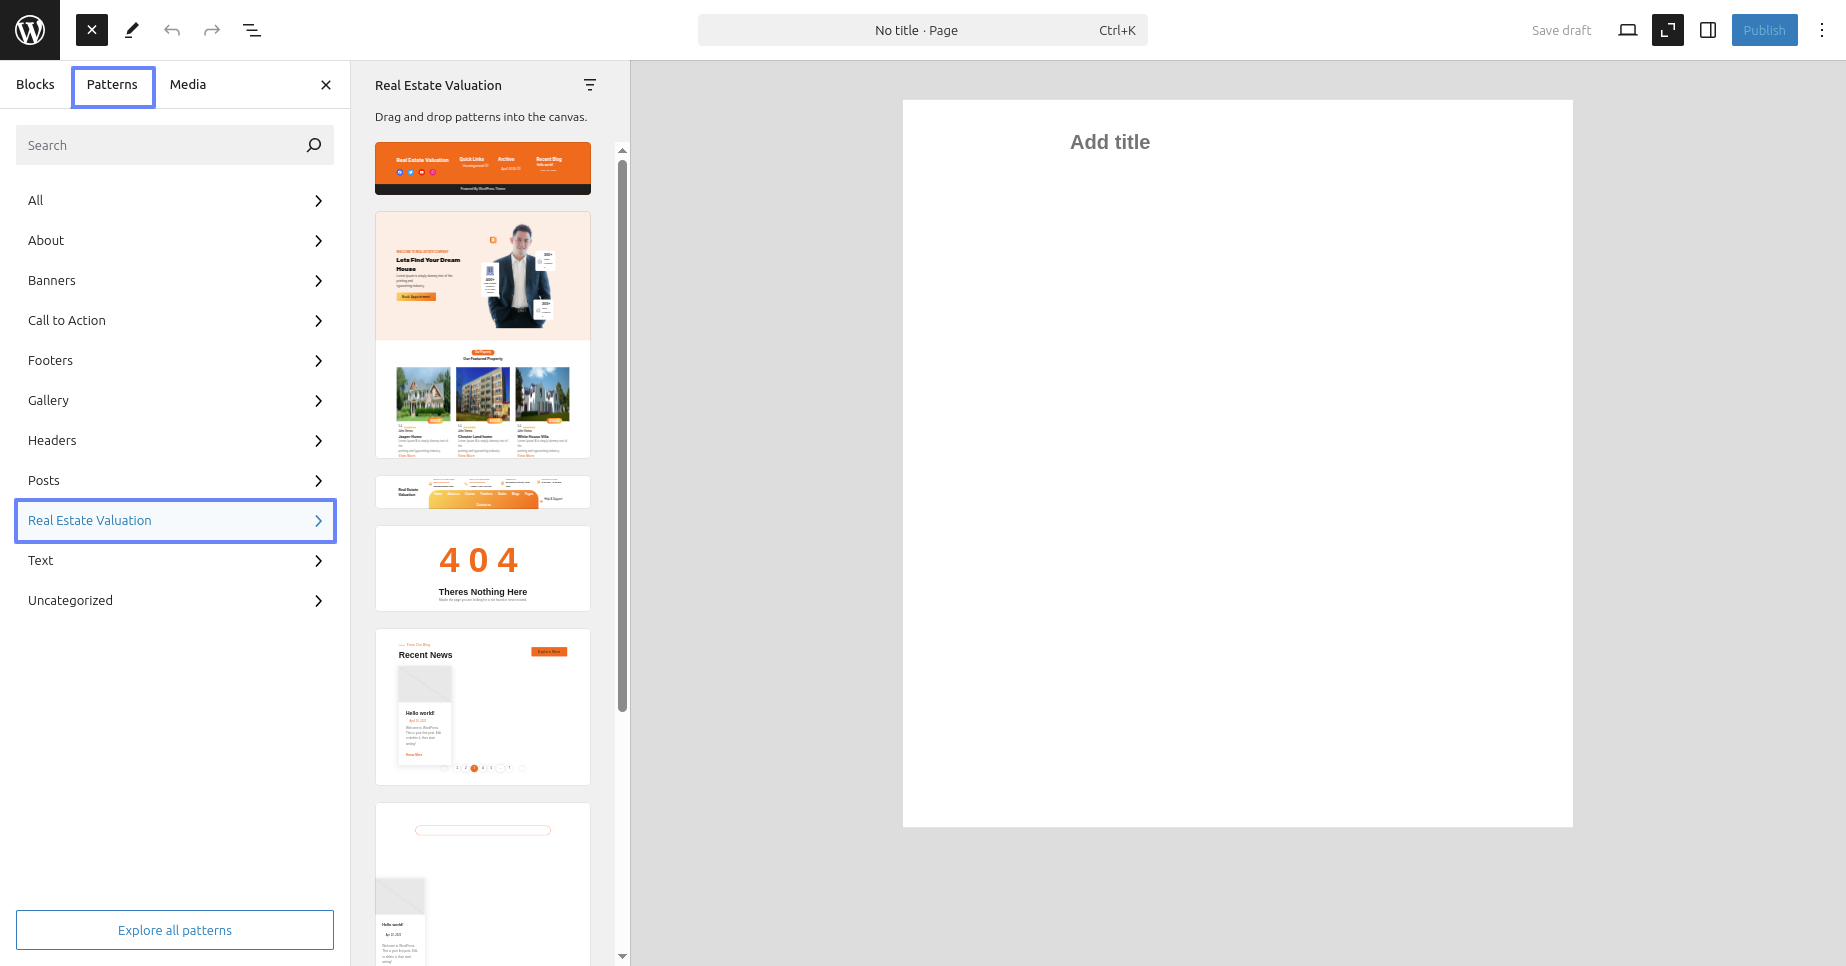Select the Real Estate Valuation category
1846x966 pixels.
pos(175,521)
